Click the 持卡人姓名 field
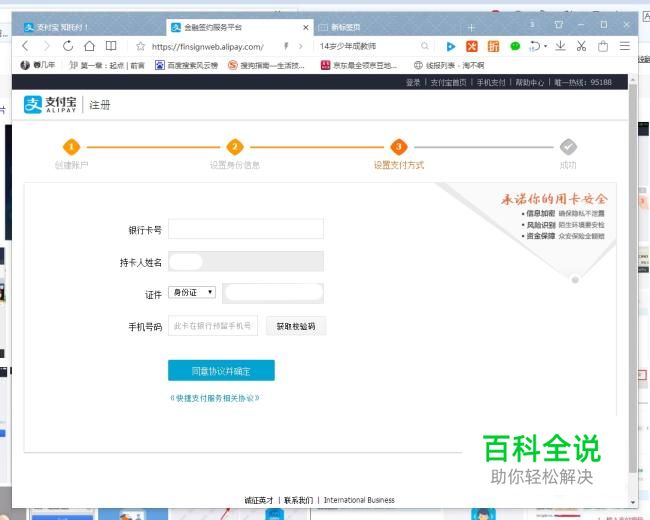650x520 pixels. tap(246, 261)
